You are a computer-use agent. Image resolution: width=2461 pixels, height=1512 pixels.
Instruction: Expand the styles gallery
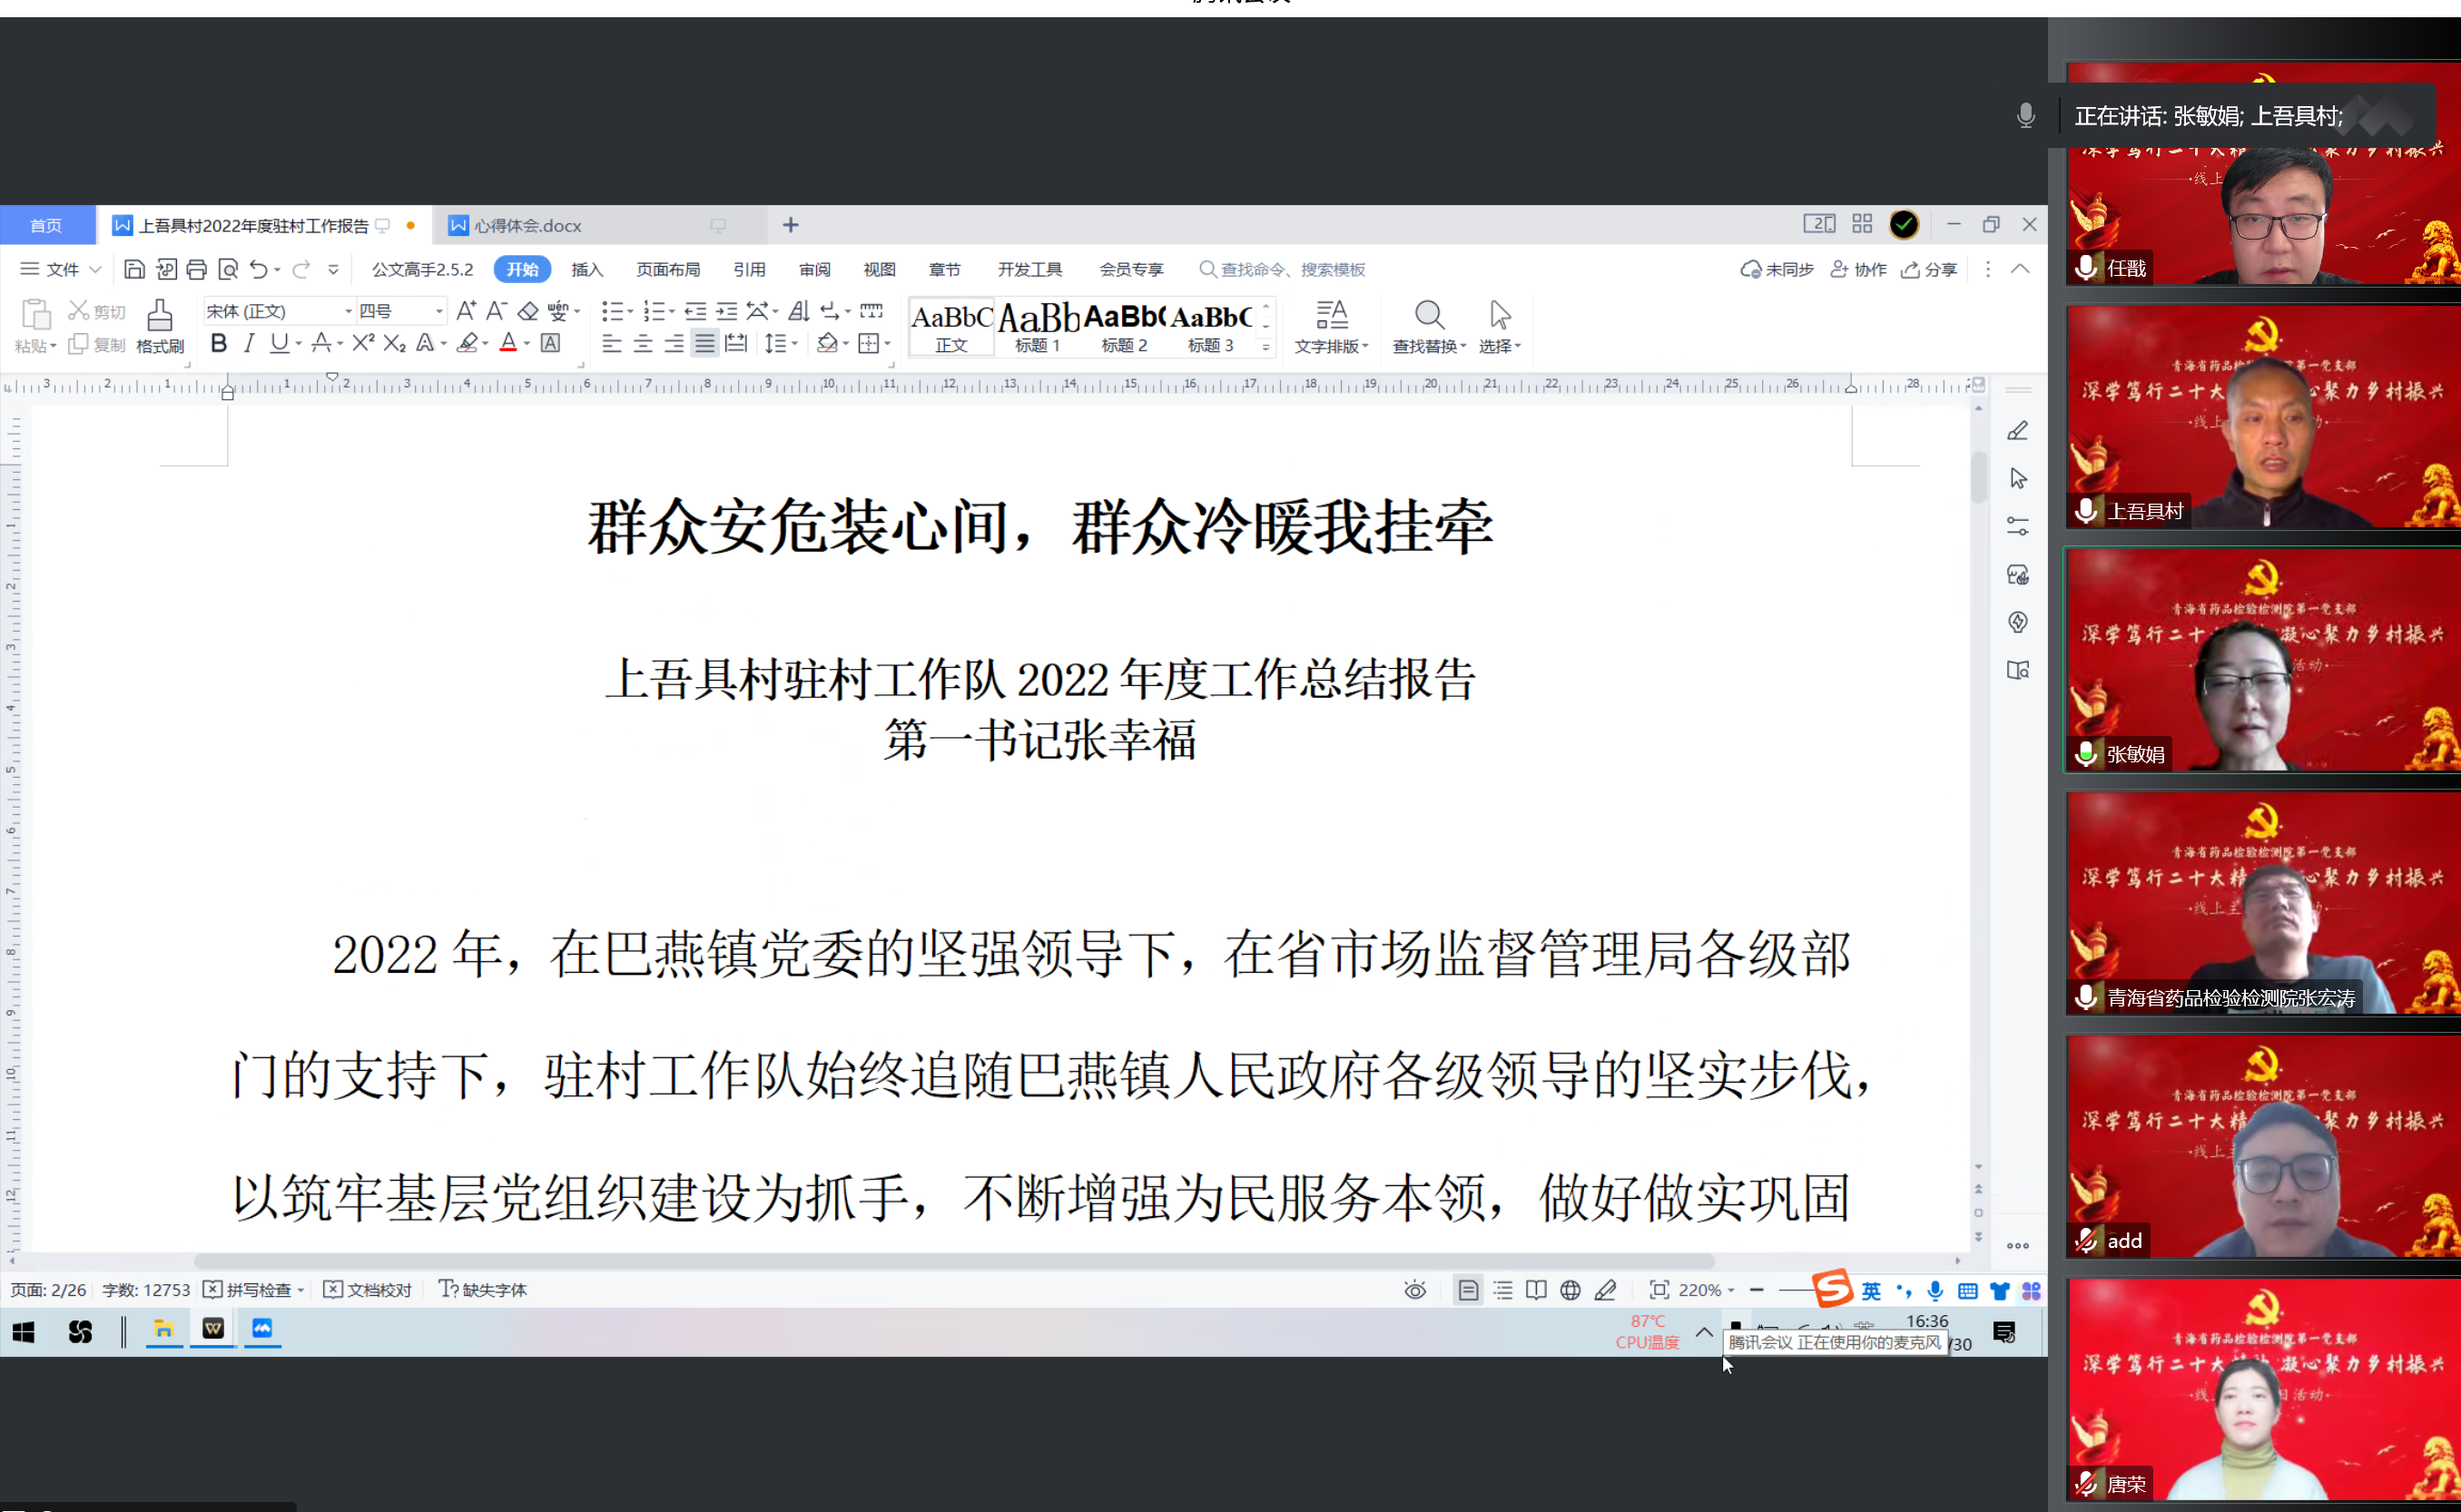(x=1266, y=347)
